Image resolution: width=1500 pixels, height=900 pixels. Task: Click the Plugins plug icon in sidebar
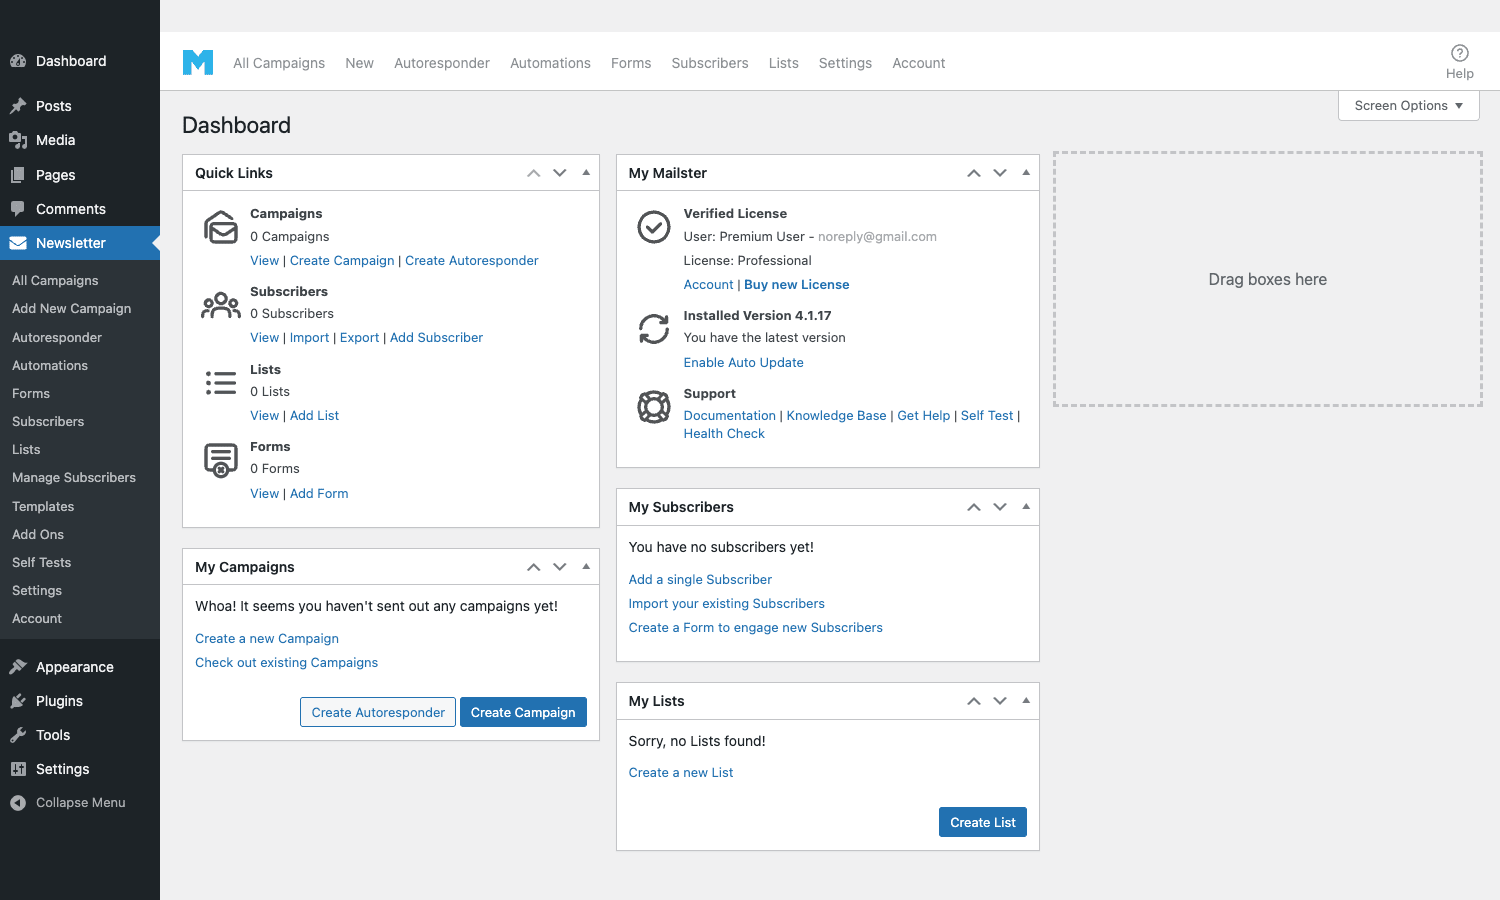18,701
